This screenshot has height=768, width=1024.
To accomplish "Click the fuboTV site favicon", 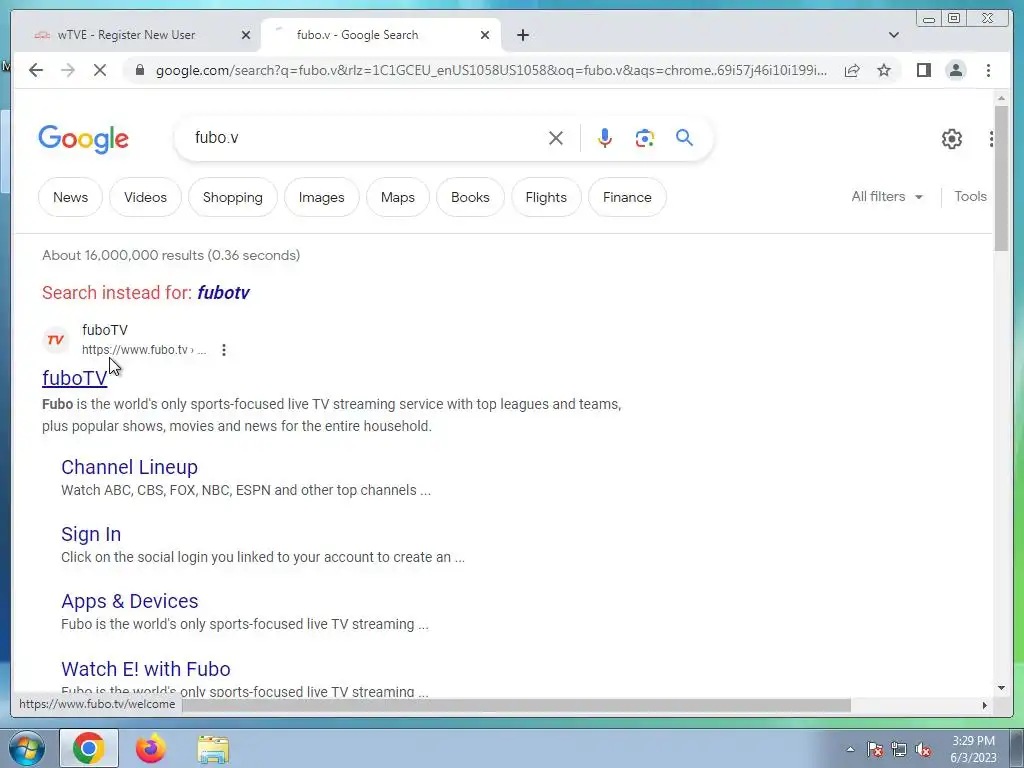I will [56, 340].
